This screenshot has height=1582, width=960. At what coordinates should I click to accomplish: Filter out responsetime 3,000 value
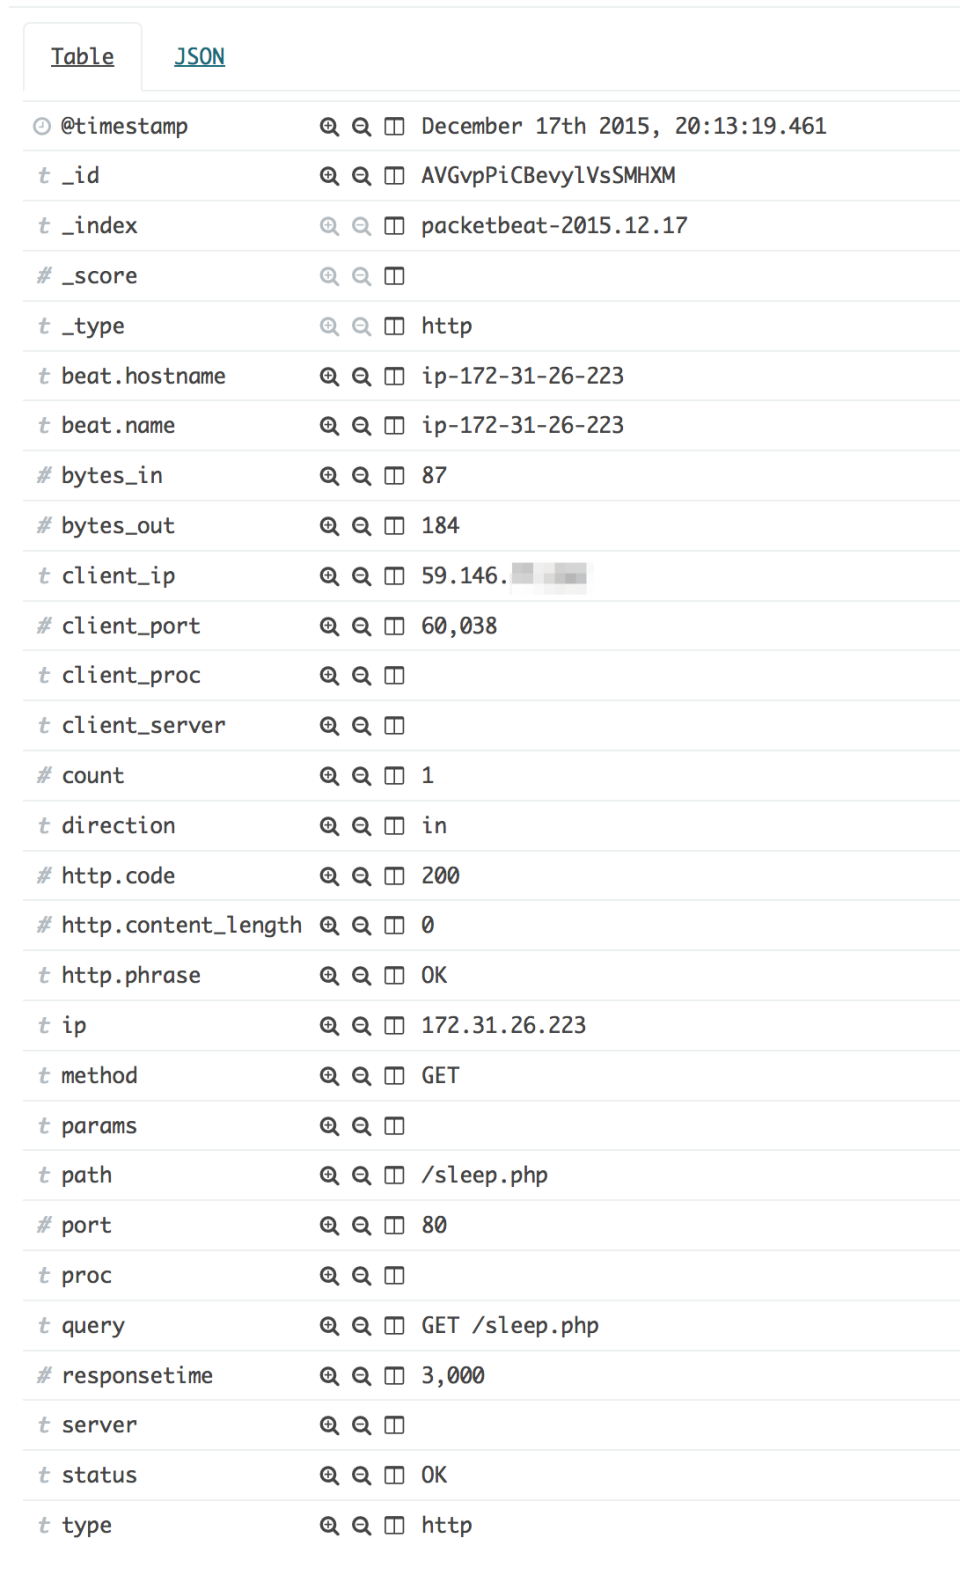tap(361, 1376)
